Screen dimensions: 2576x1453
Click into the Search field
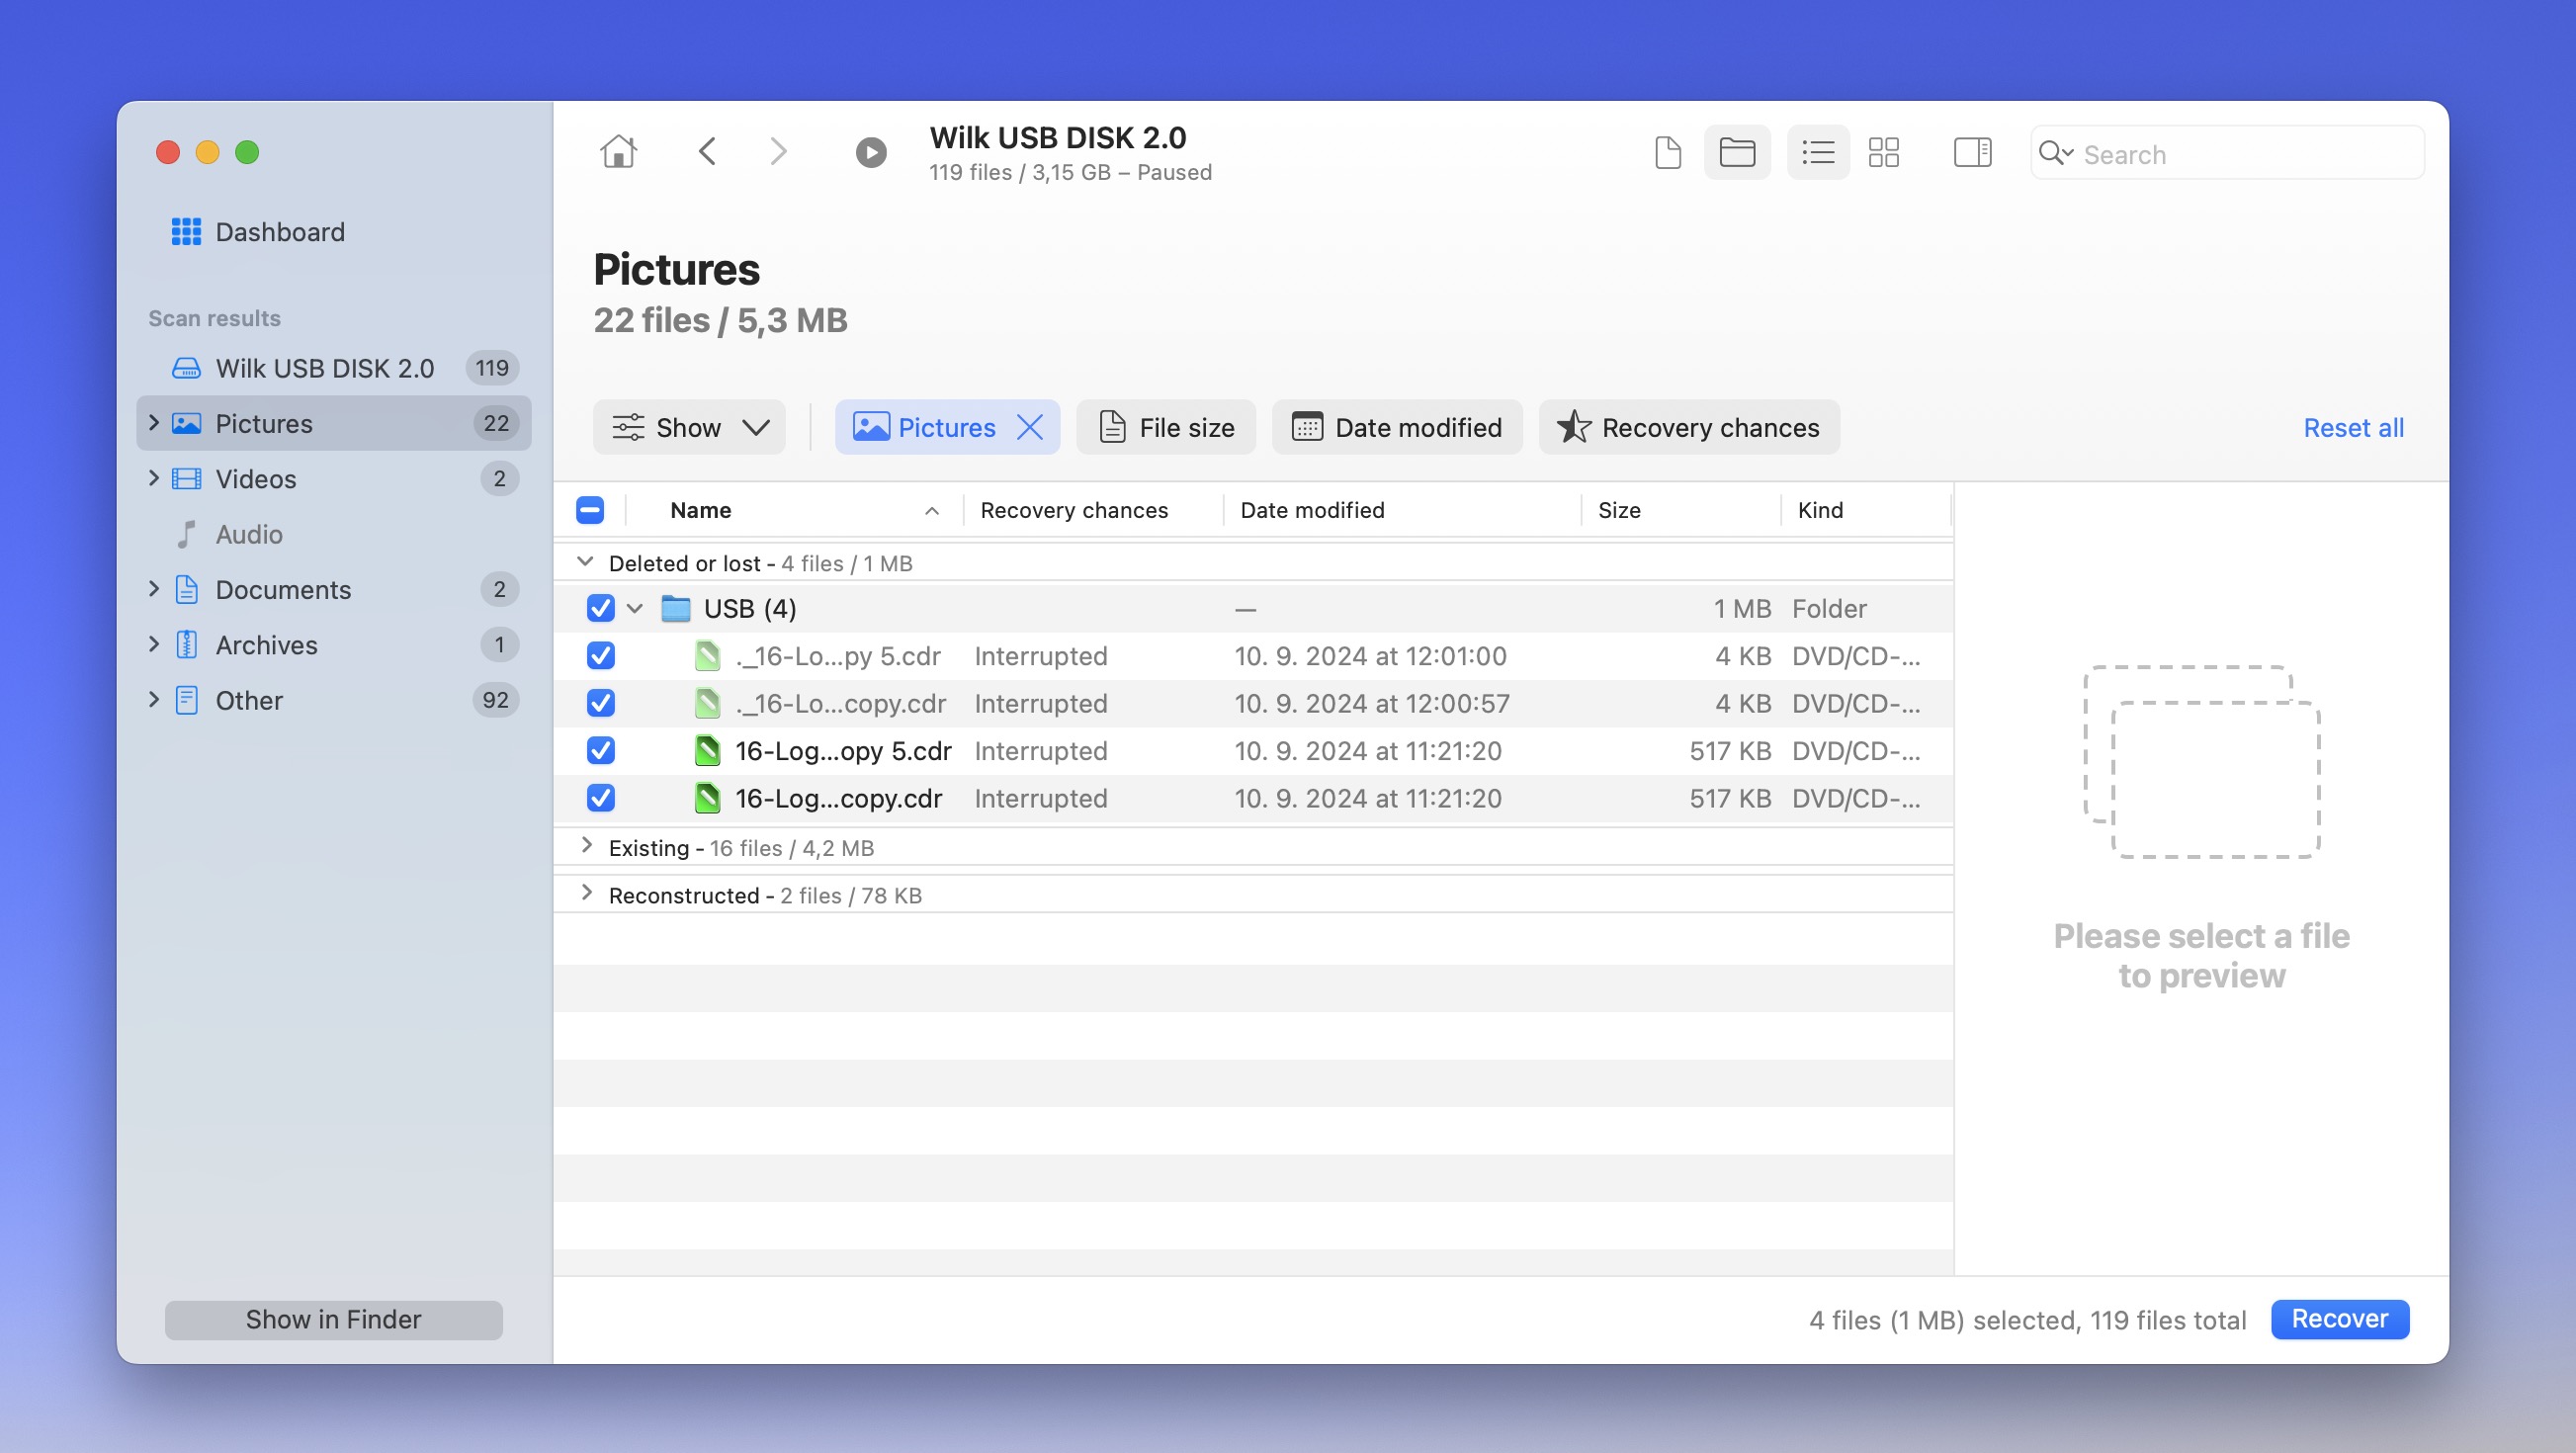pyautogui.click(x=2227, y=153)
